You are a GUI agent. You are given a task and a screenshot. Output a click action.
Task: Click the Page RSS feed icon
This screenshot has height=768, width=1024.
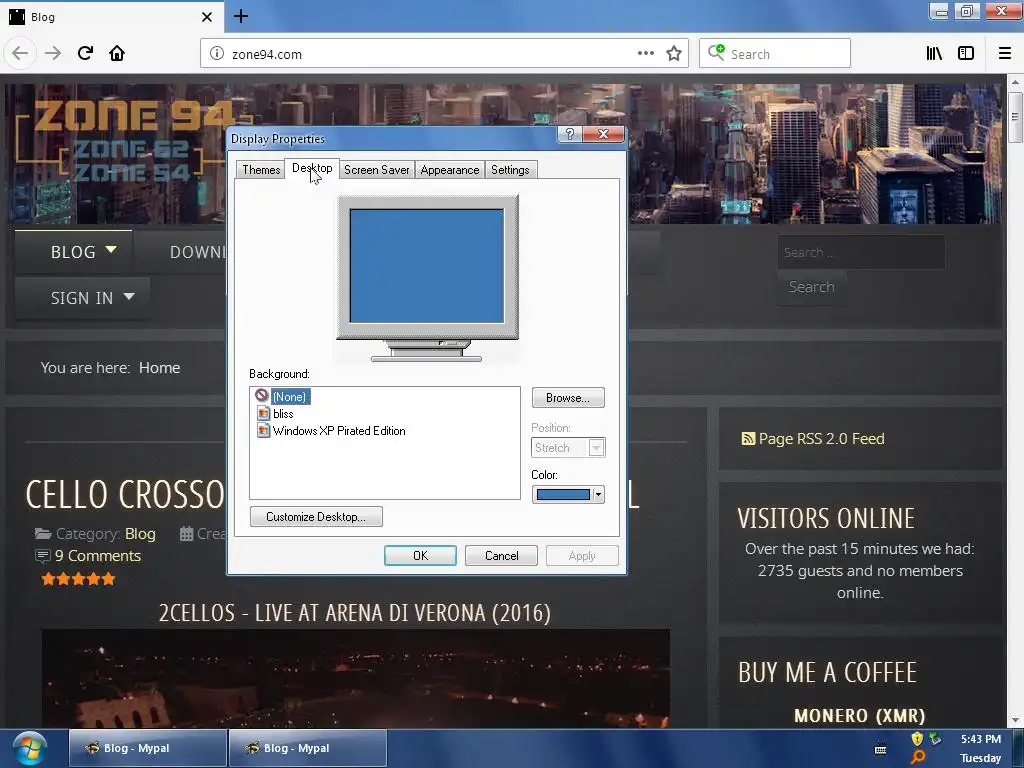point(748,439)
